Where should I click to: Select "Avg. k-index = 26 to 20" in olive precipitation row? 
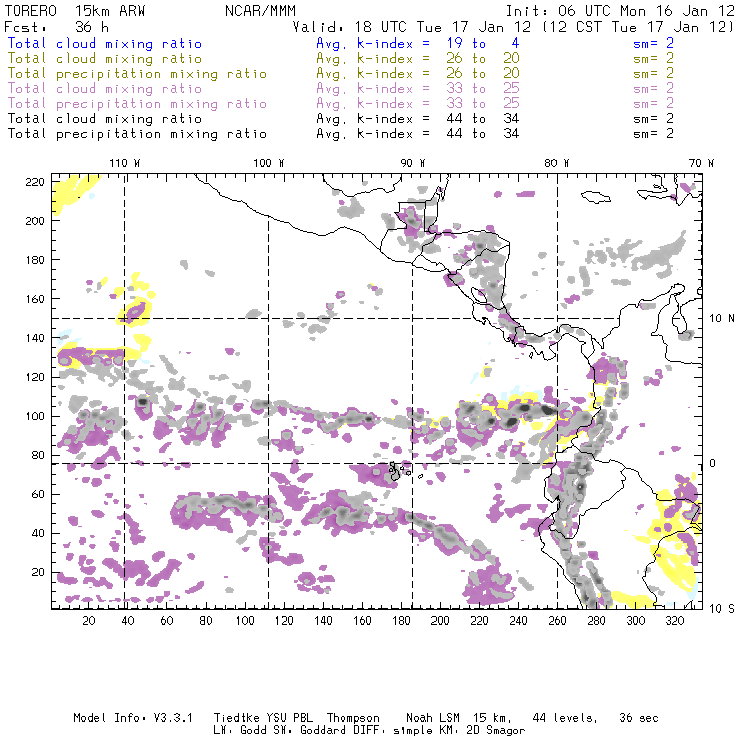coord(418,74)
